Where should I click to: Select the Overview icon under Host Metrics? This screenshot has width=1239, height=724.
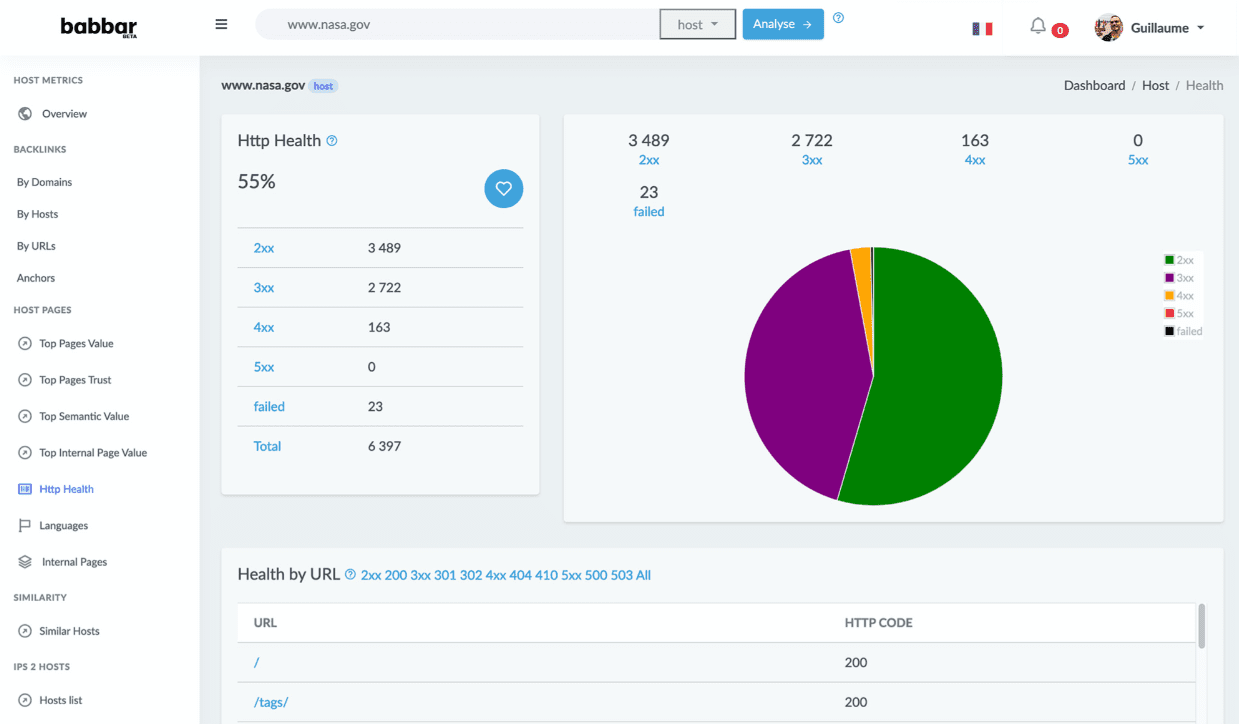tap(23, 113)
